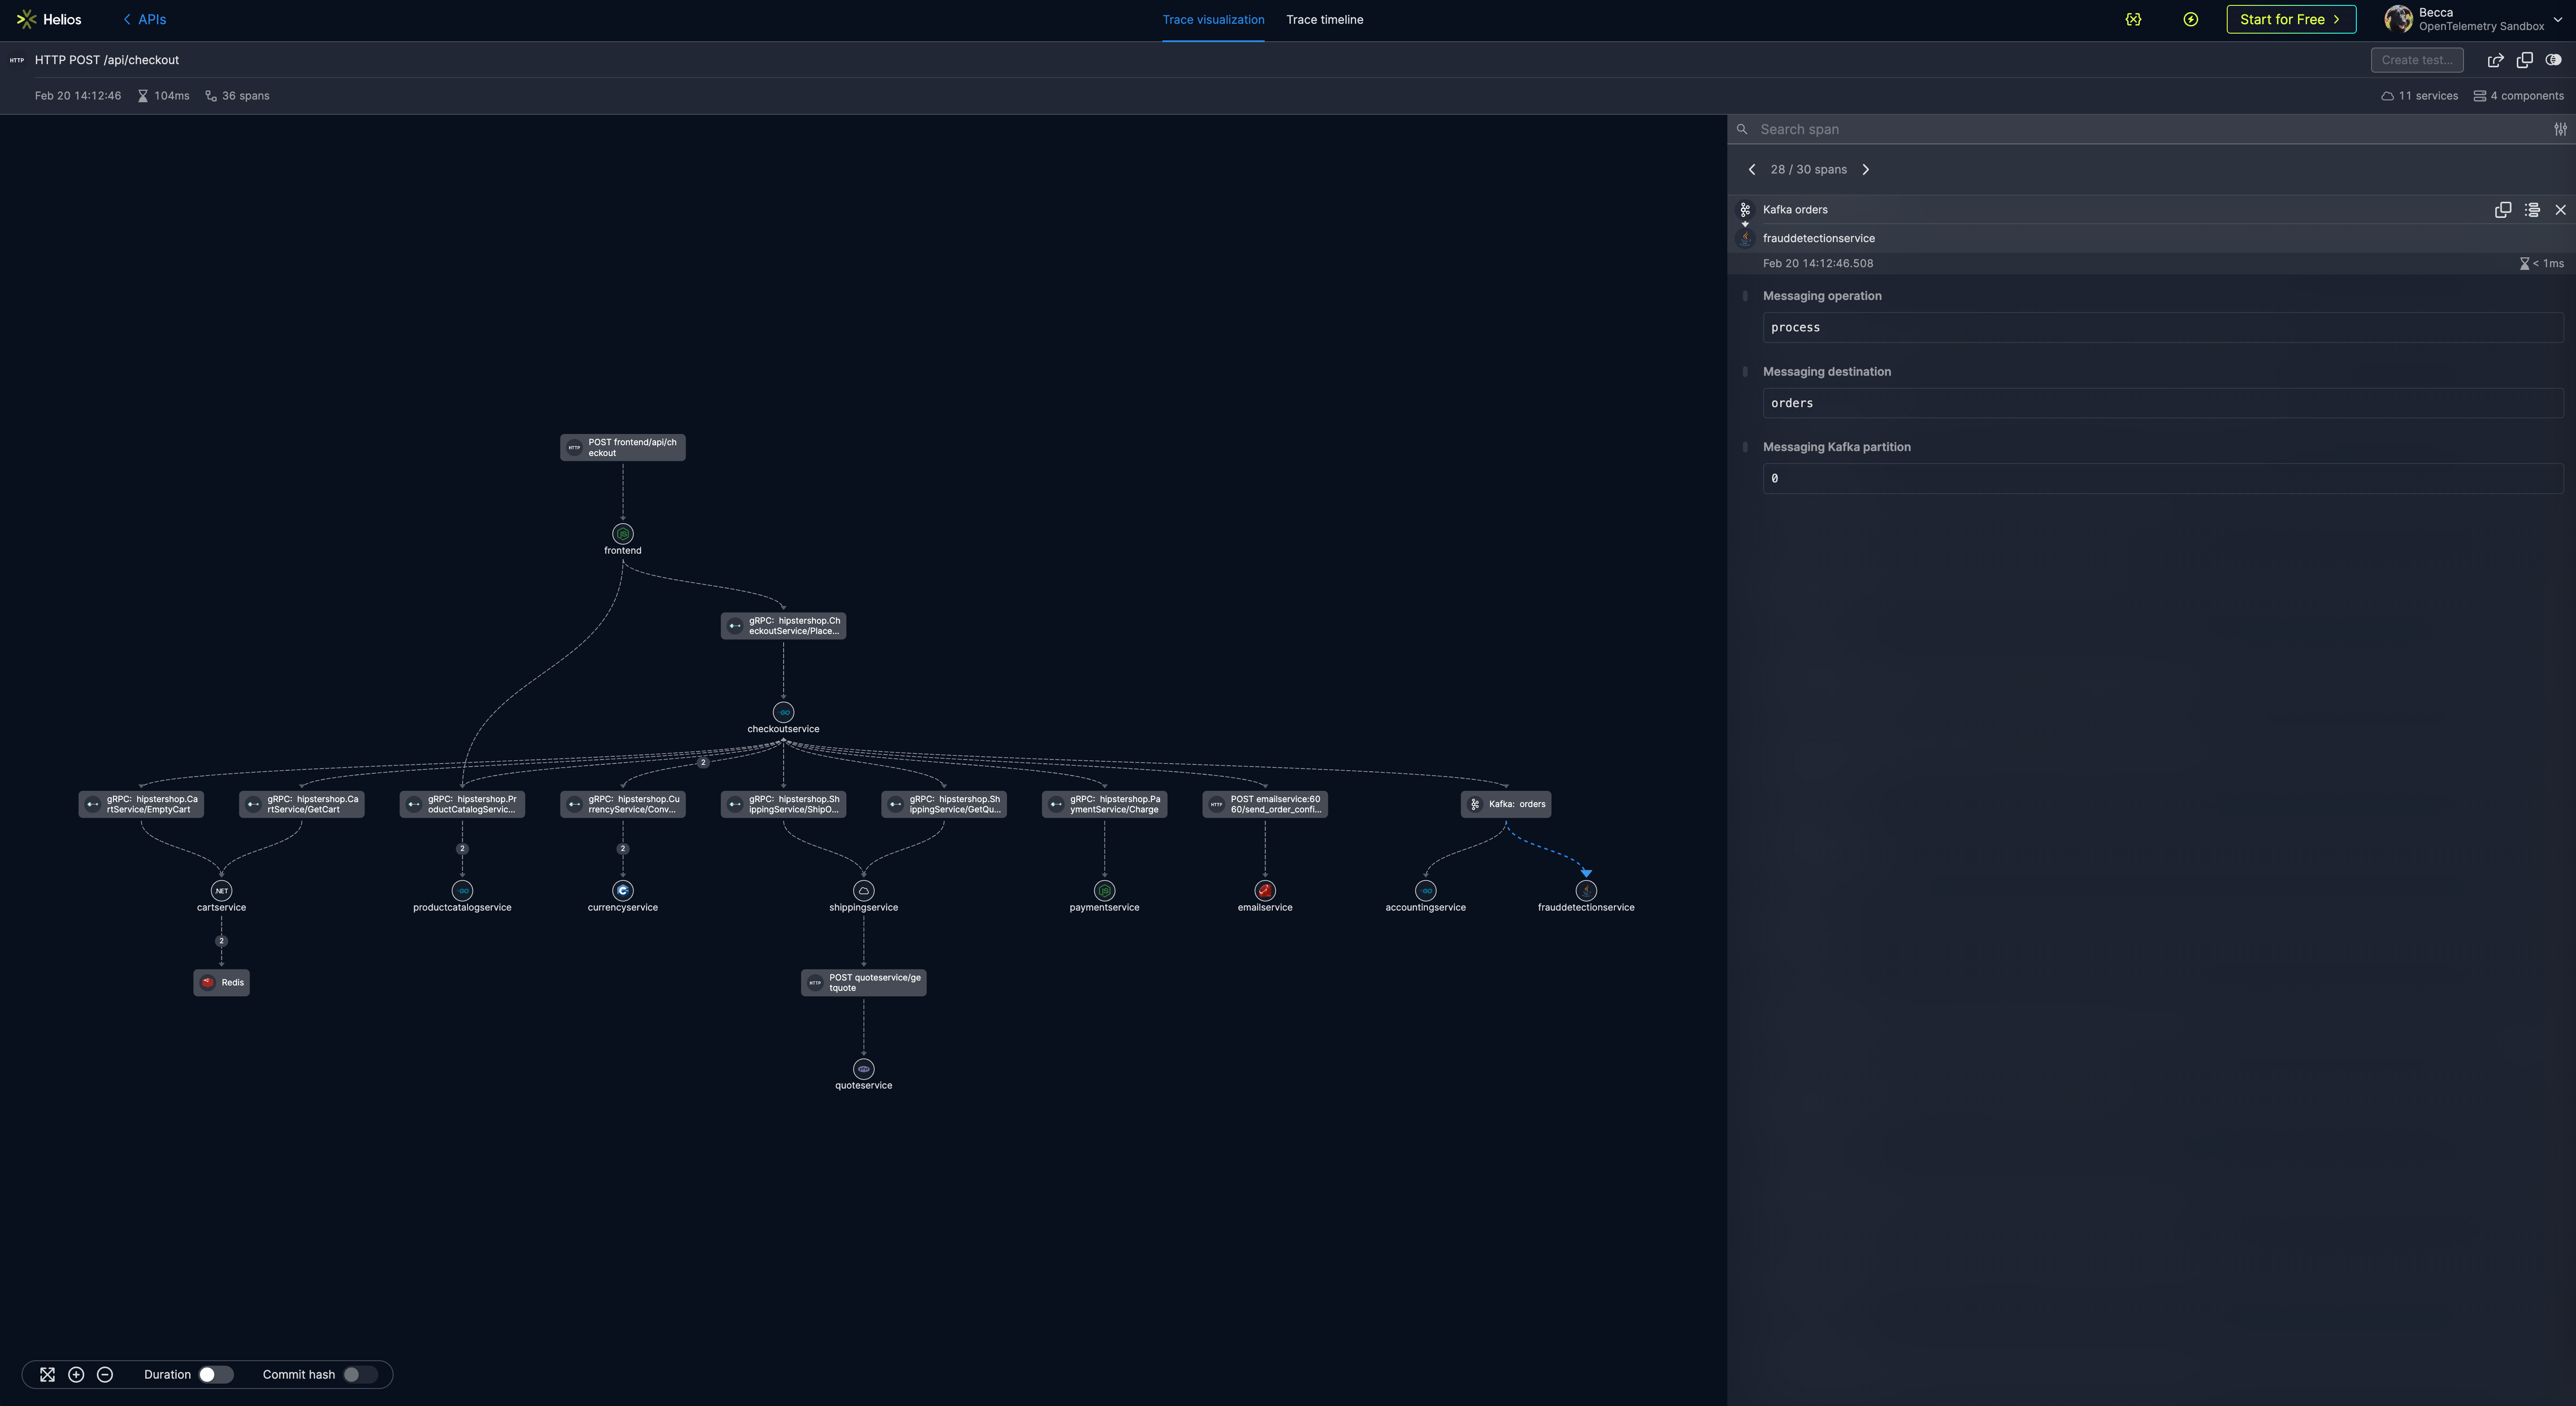
Task: Go back to the APIs page
Action: [145, 19]
